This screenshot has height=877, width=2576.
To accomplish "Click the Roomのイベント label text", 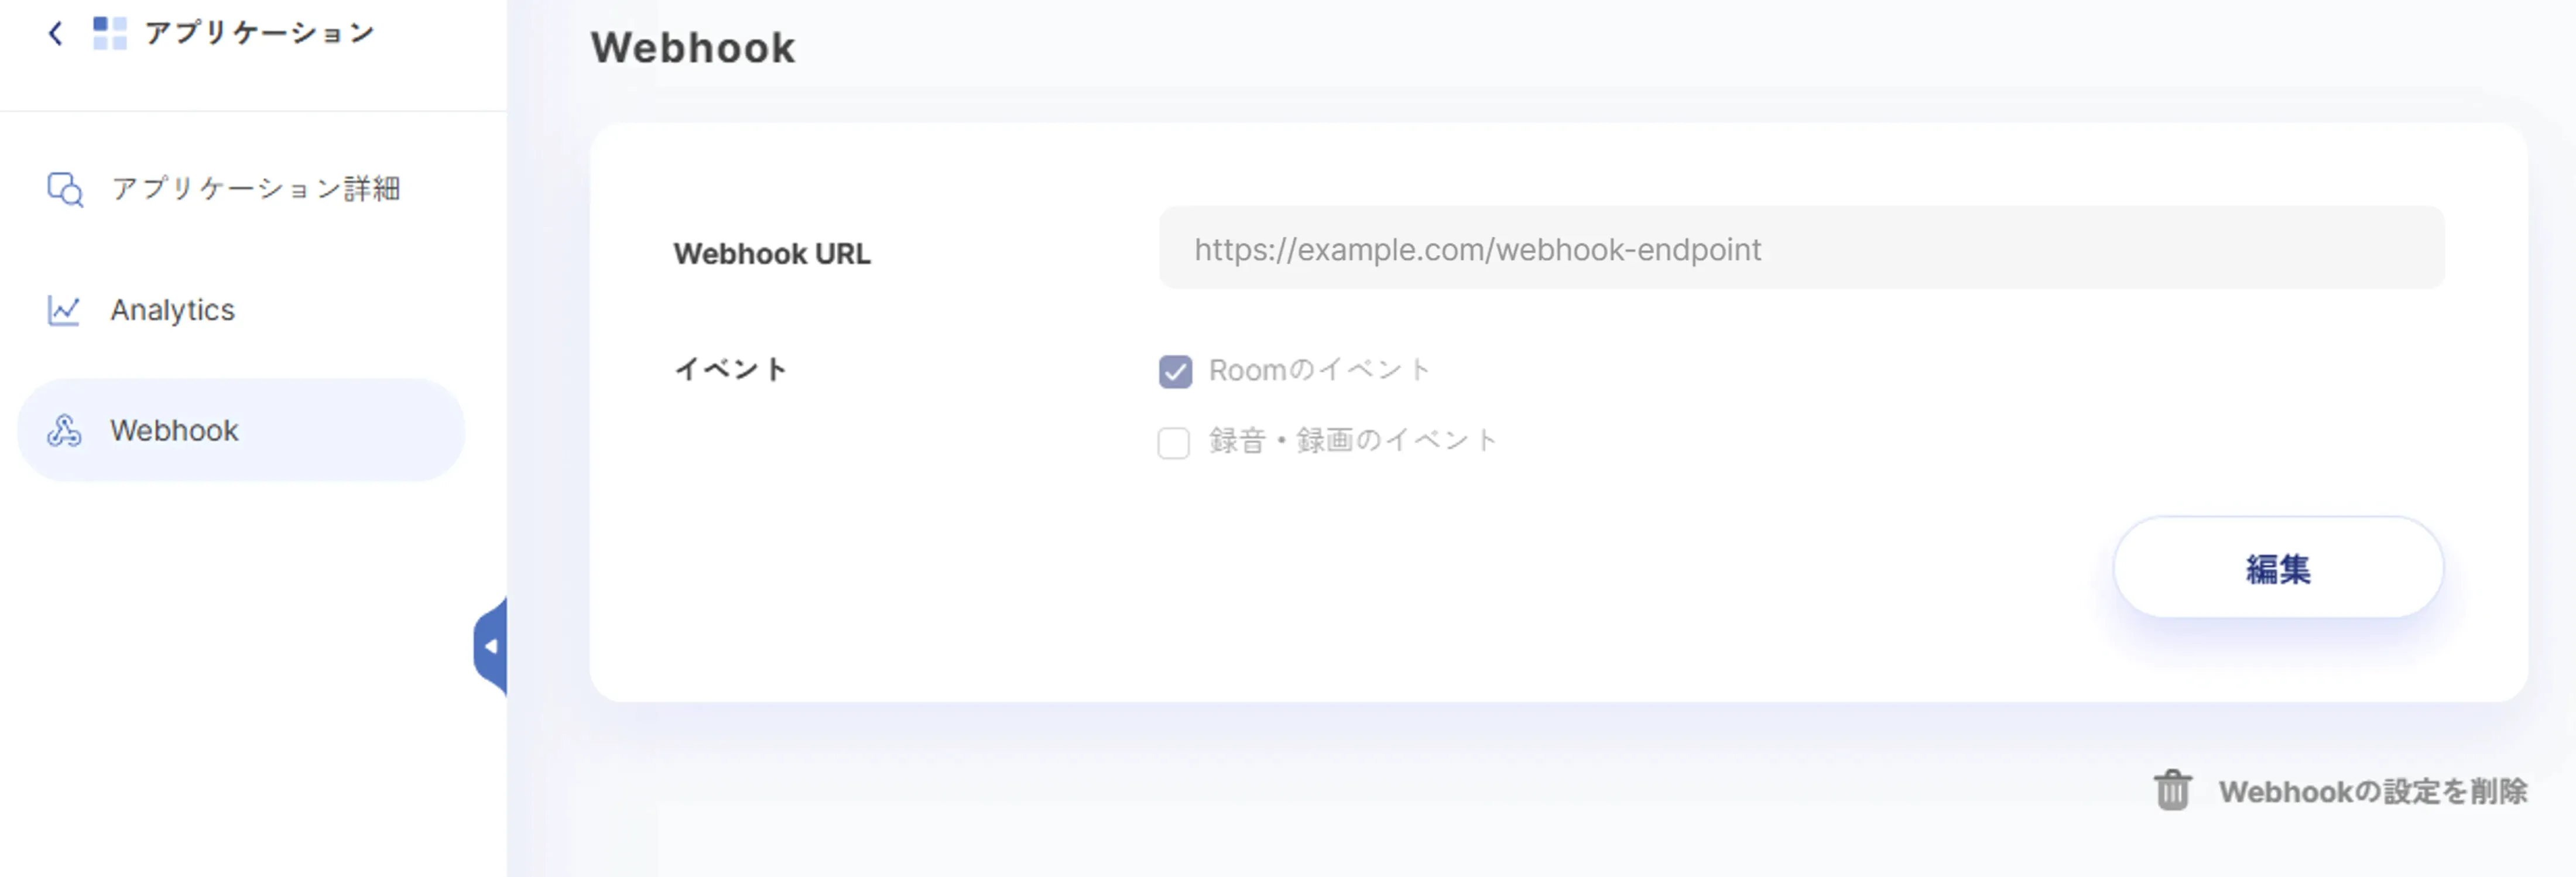I will (x=1319, y=370).
